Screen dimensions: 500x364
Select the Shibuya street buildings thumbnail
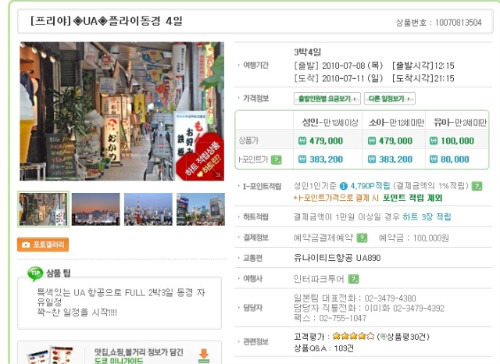click(x=200, y=209)
